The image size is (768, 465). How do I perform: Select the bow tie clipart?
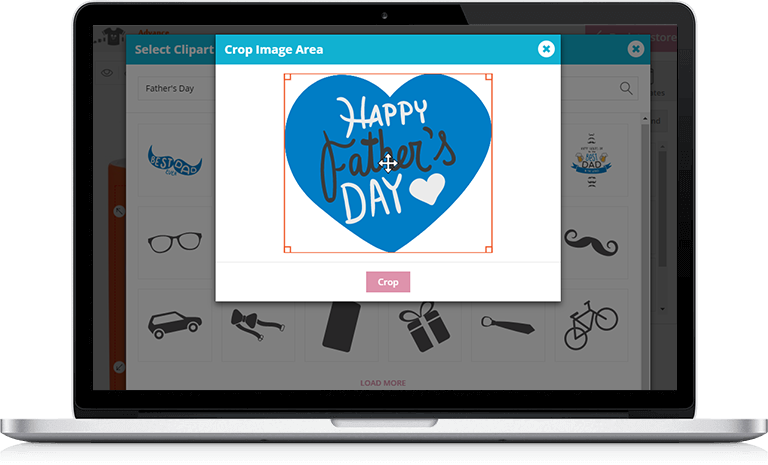coord(258,325)
